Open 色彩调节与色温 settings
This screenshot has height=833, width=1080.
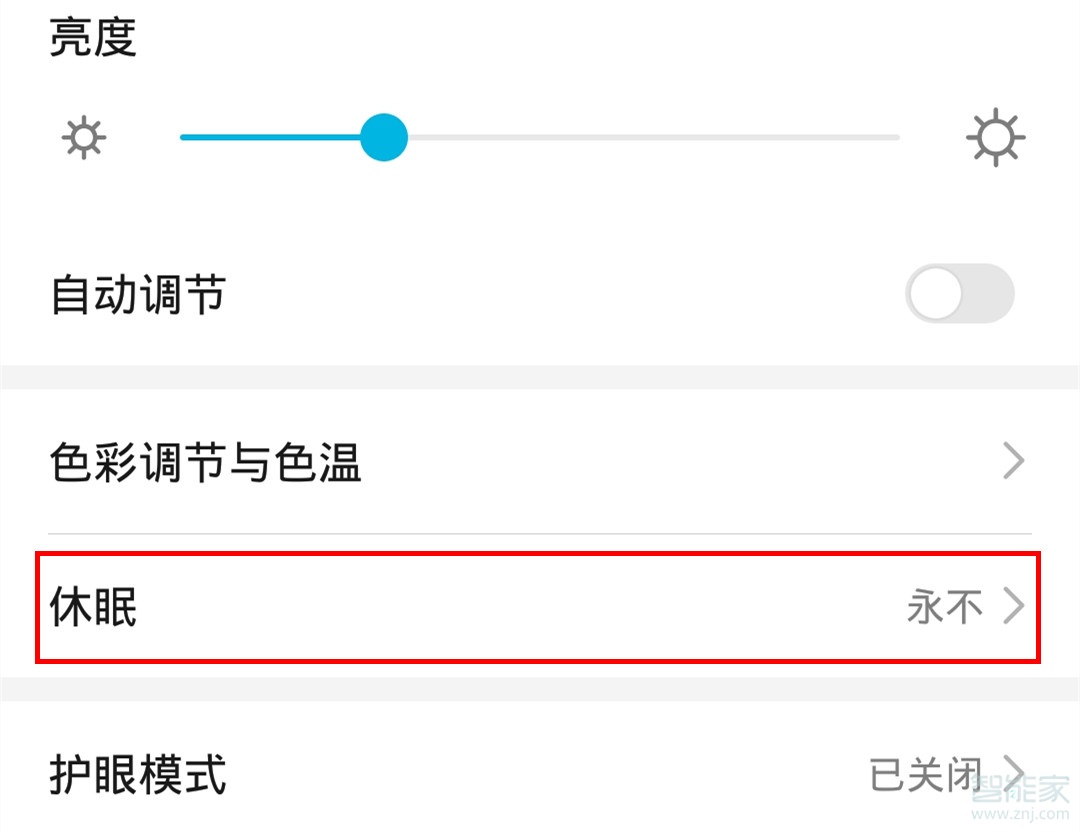205,462
